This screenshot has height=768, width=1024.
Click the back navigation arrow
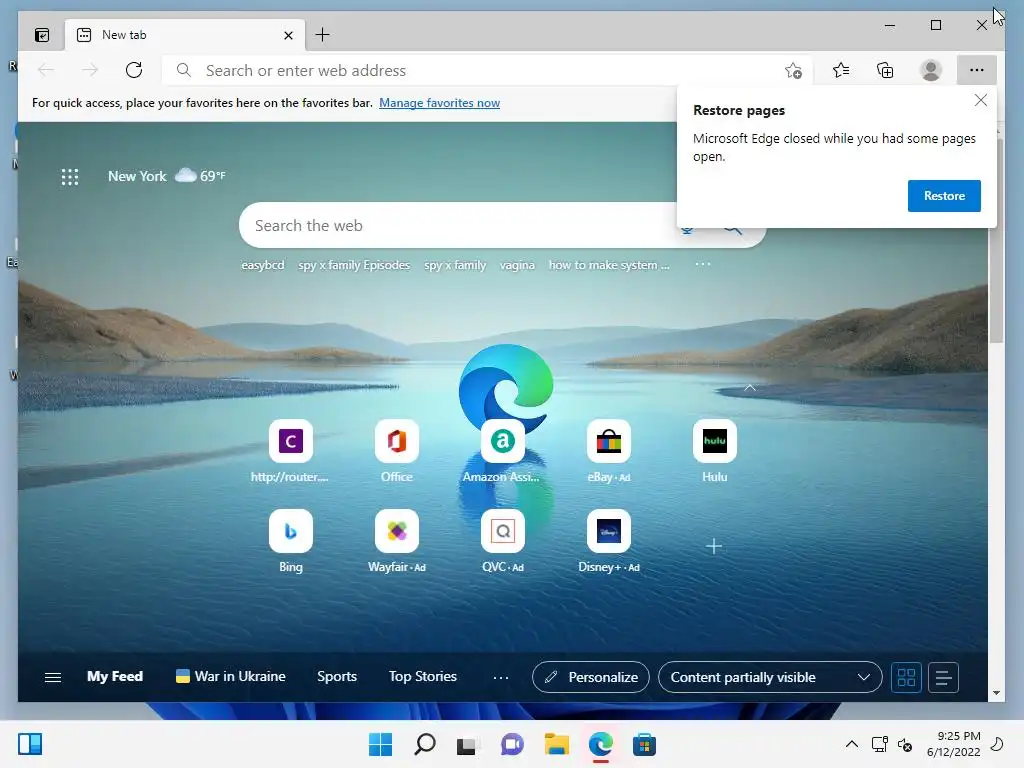pyautogui.click(x=46, y=70)
